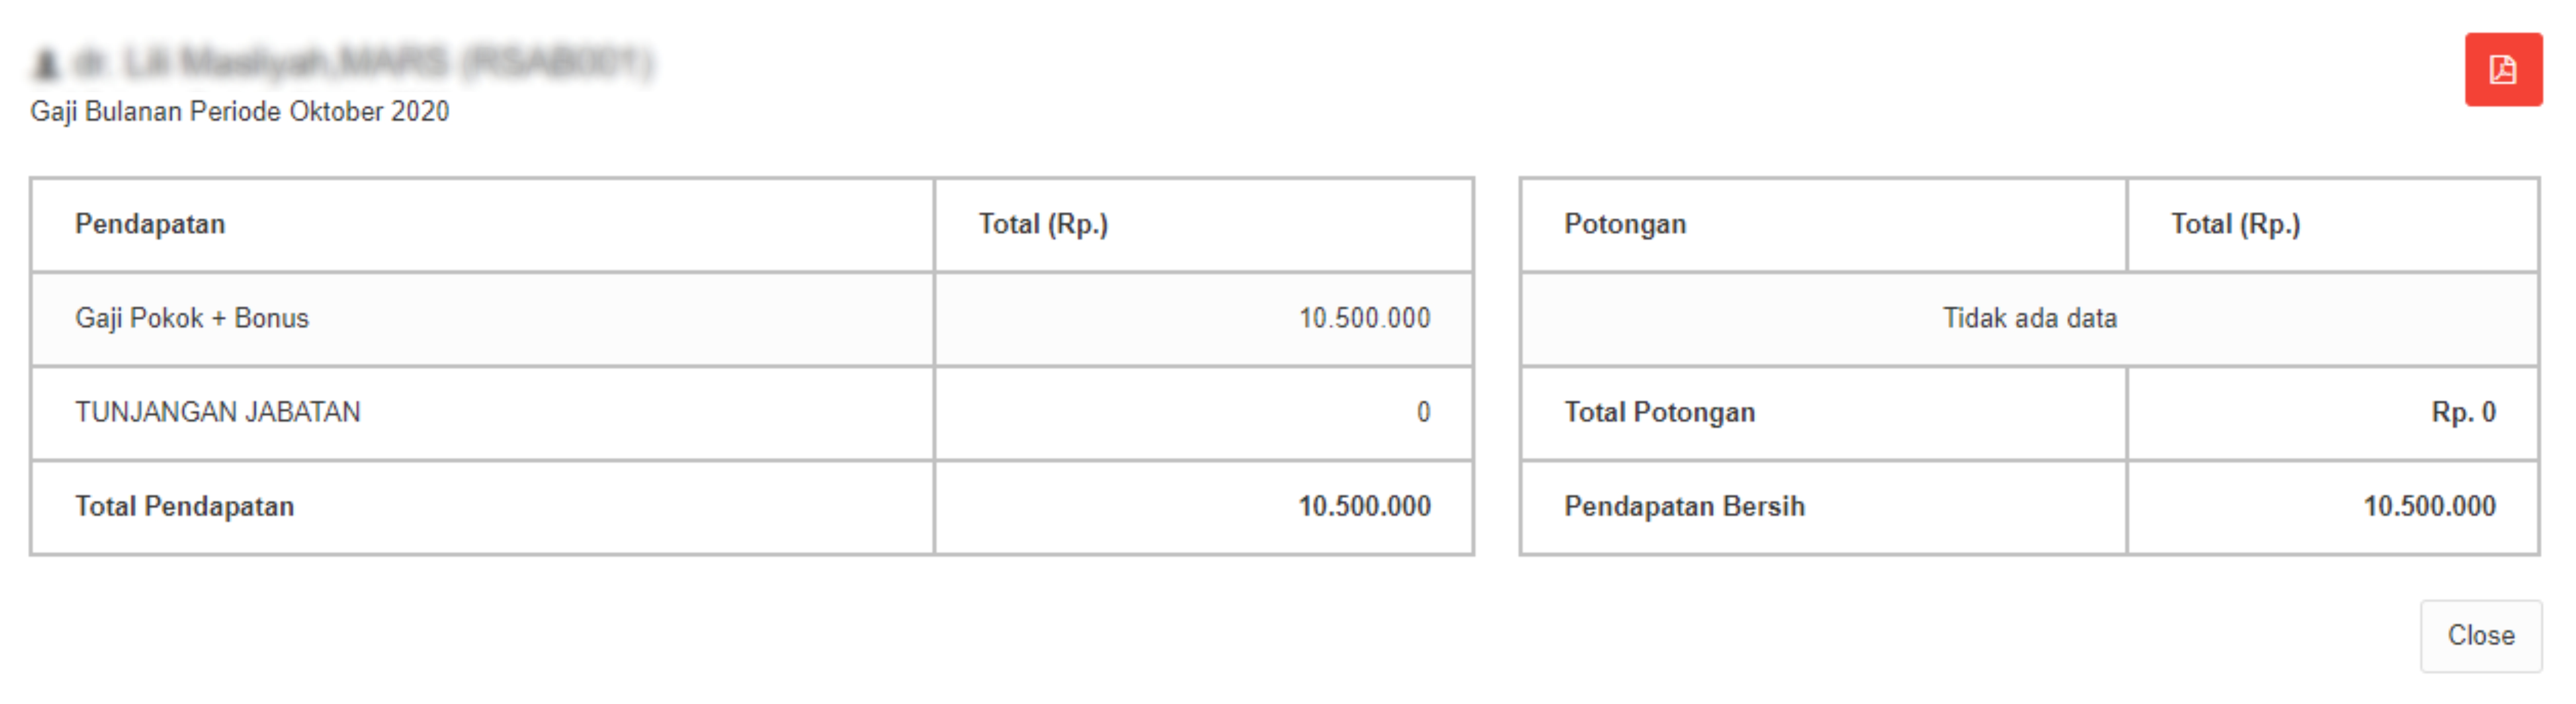The width and height of the screenshot is (2576, 704).
Task: Click the Gaji Pokok + Bonus amount
Action: (1364, 318)
